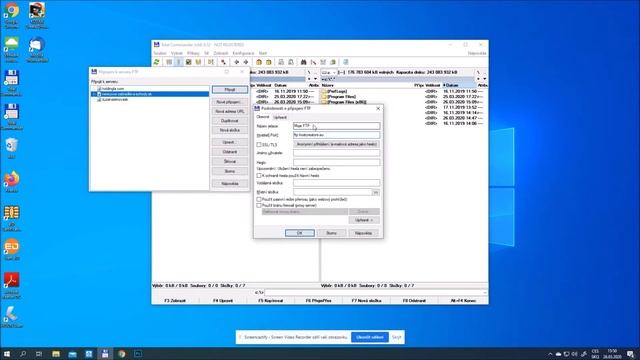Open the Adobe Acrobat desktop shortcut

[x=11, y=285]
